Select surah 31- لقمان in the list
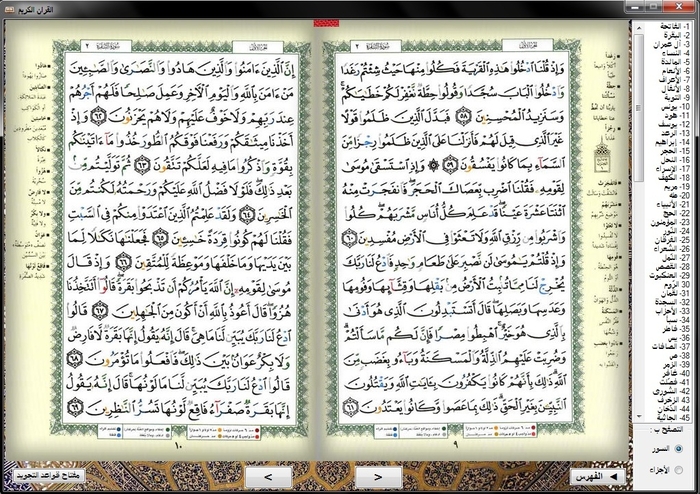 tap(677, 293)
